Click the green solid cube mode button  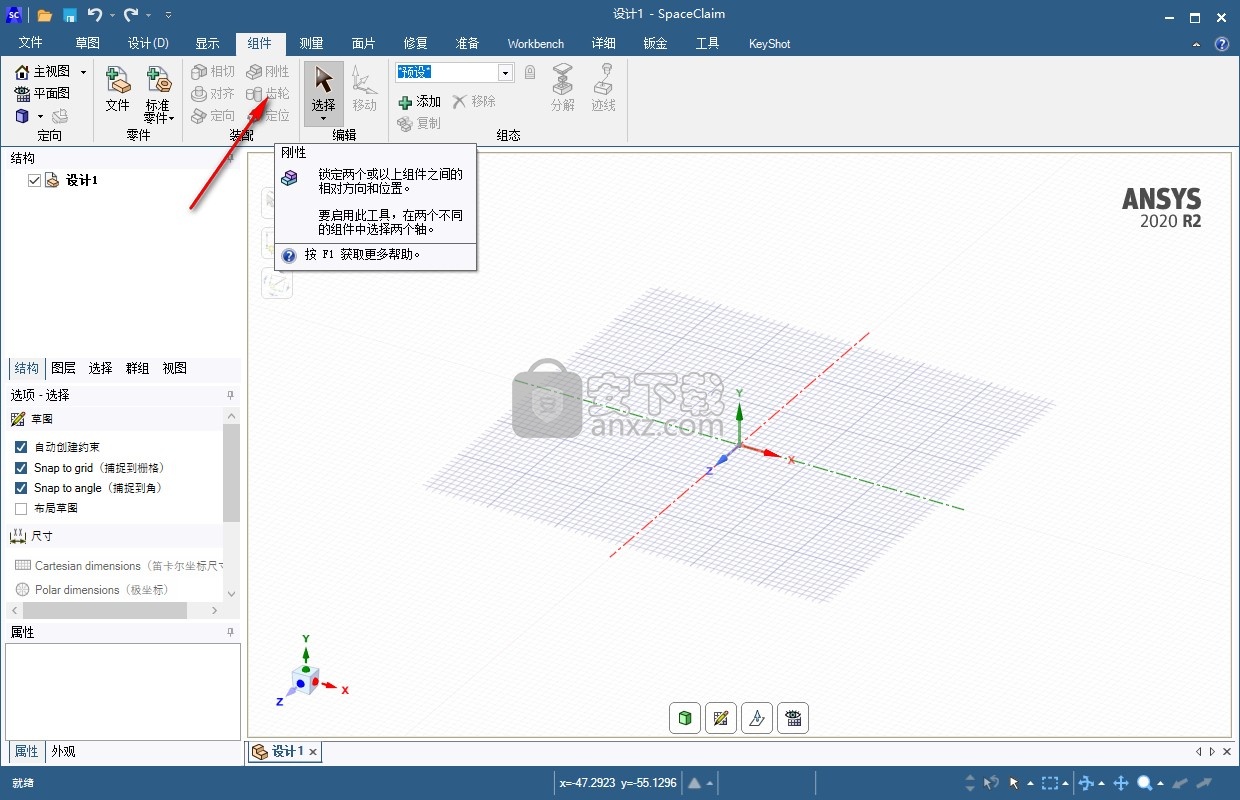click(x=685, y=717)
